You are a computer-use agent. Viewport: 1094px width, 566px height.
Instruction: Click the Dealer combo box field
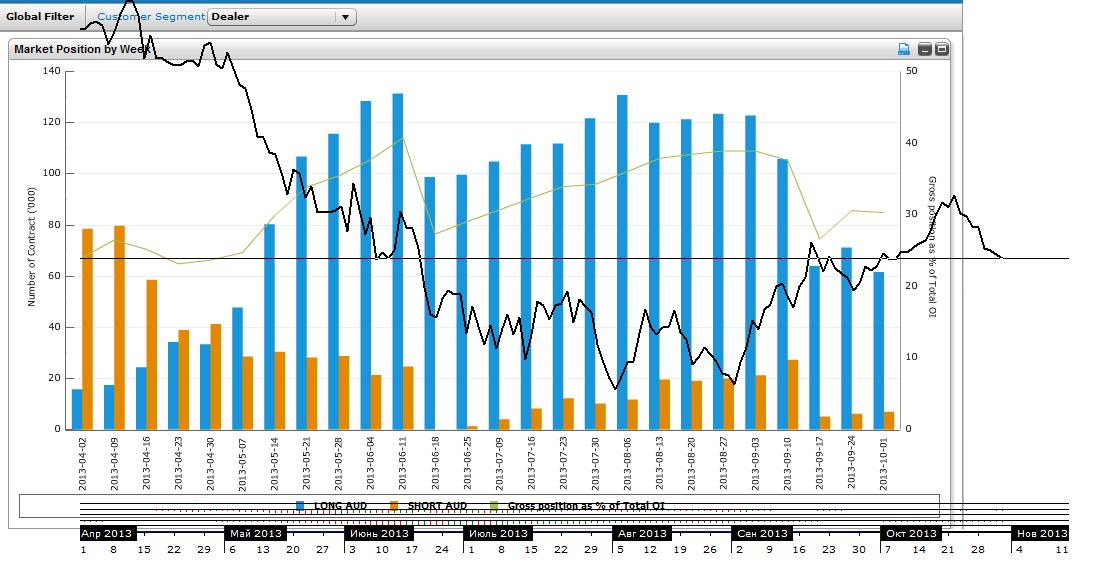(x=270, y=17)
